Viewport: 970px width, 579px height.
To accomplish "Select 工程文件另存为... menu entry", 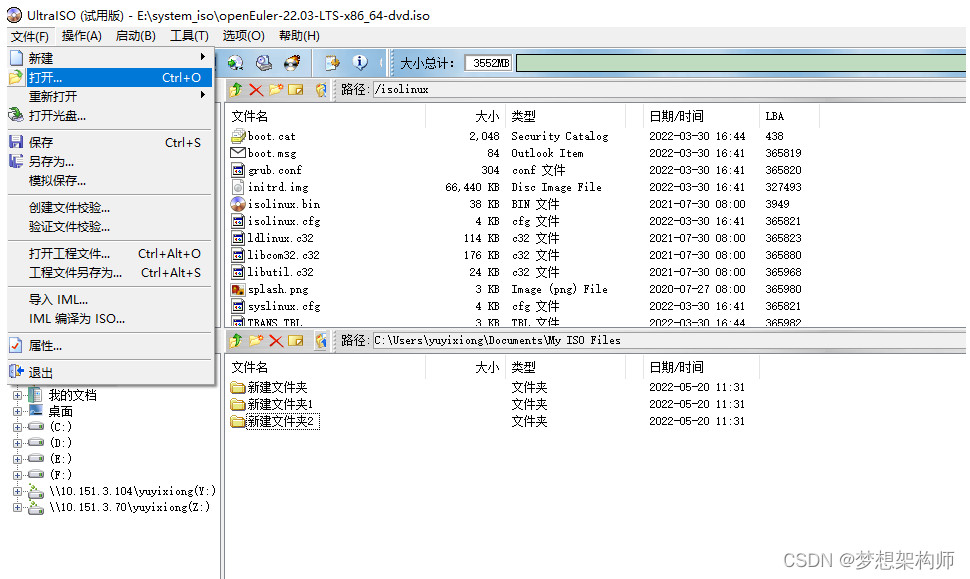I will tap(110, 273).
